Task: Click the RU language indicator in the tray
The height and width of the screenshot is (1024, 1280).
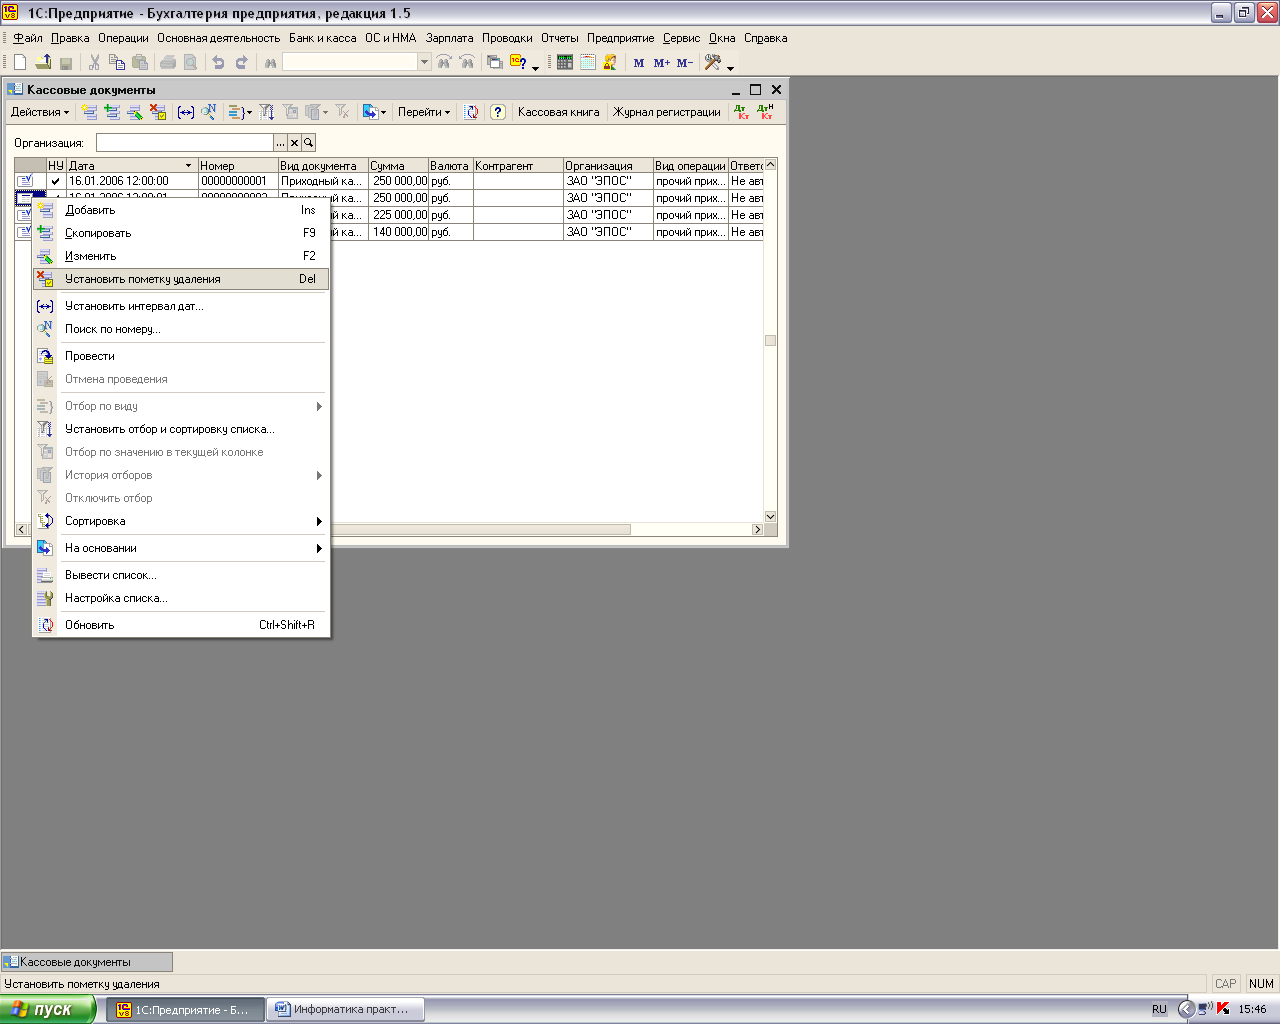Action: 1159,1009
